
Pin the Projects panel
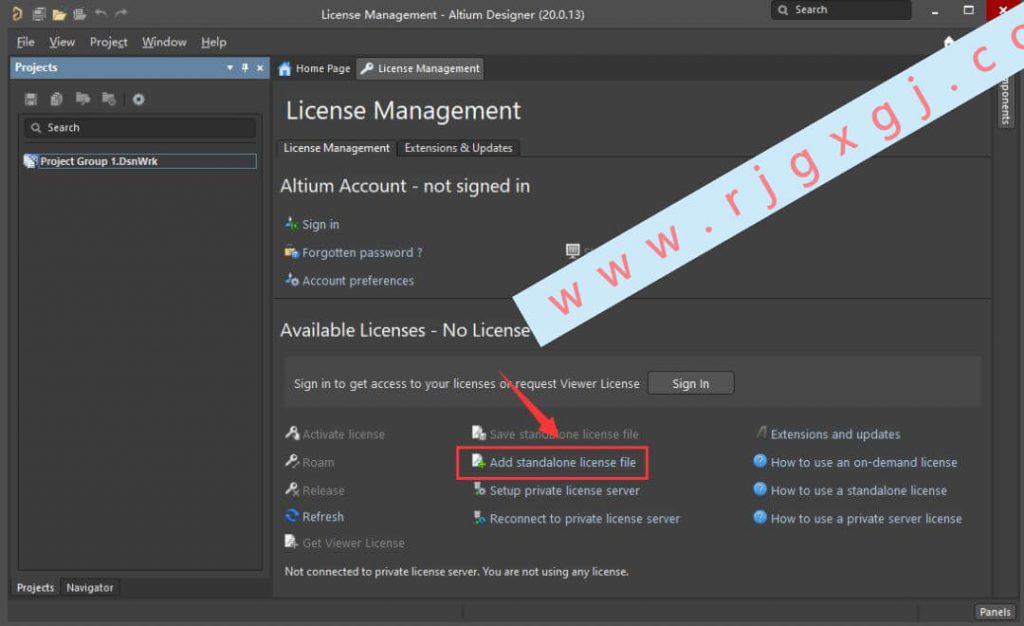pyautogui.click(x=245, y=67)
